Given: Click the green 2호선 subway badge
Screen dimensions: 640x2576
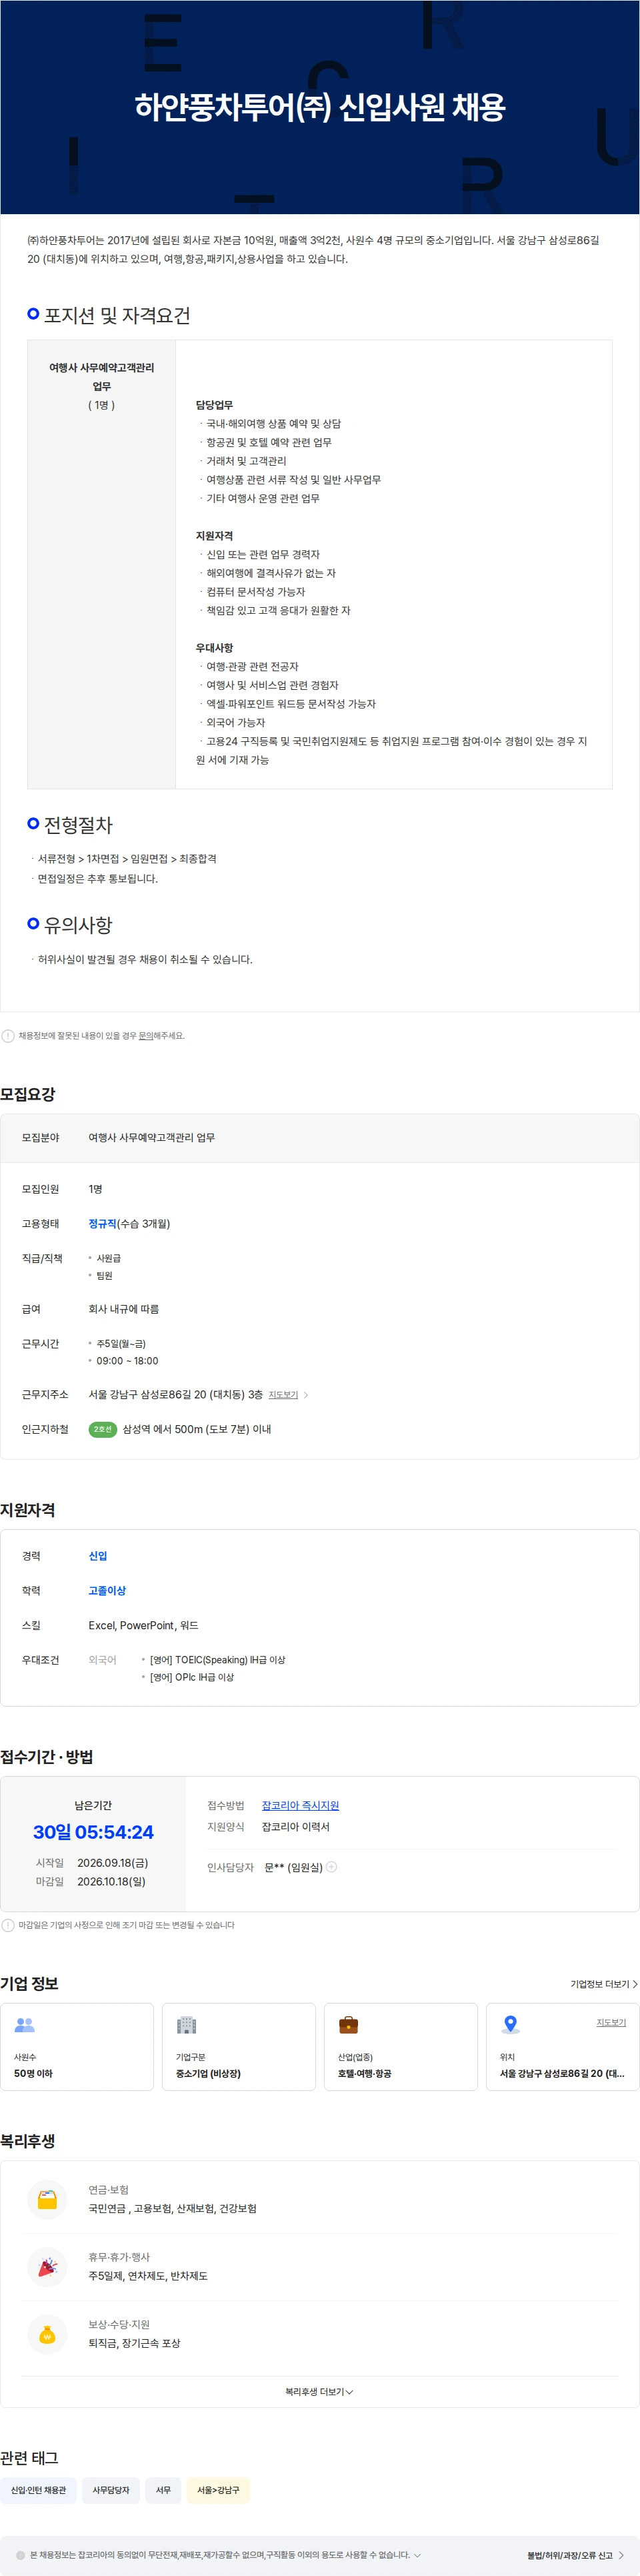Looking at the screenshot, I should coord(103,1430).
